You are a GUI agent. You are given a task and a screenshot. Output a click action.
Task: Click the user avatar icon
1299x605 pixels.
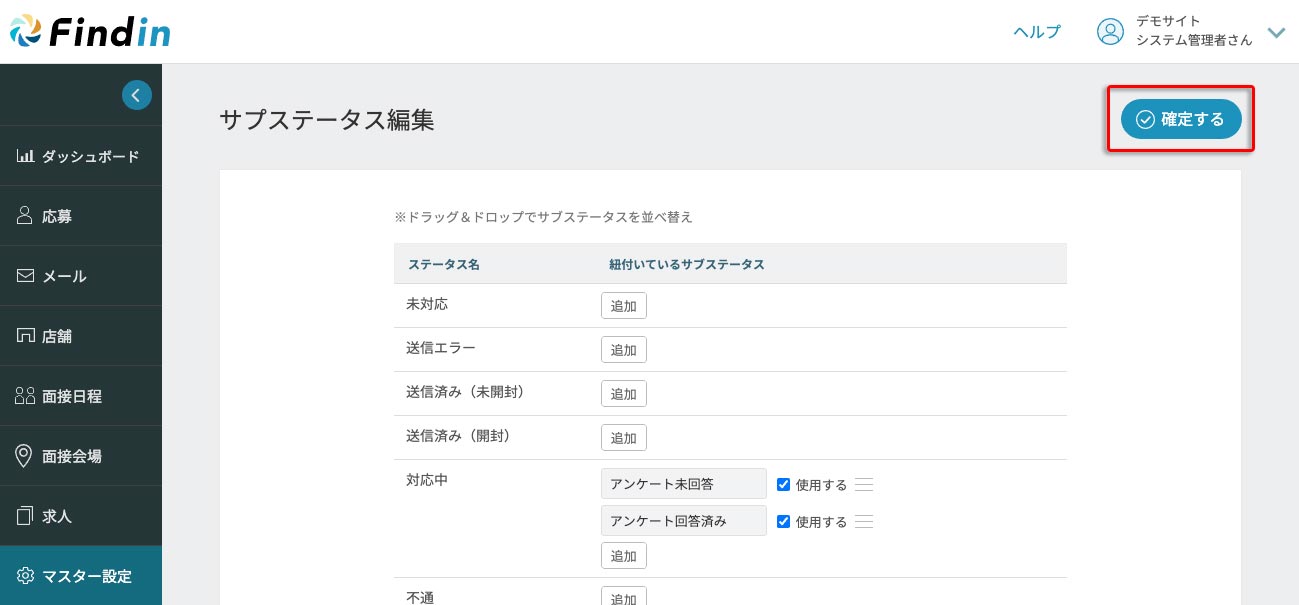[x=1110, y=32]
